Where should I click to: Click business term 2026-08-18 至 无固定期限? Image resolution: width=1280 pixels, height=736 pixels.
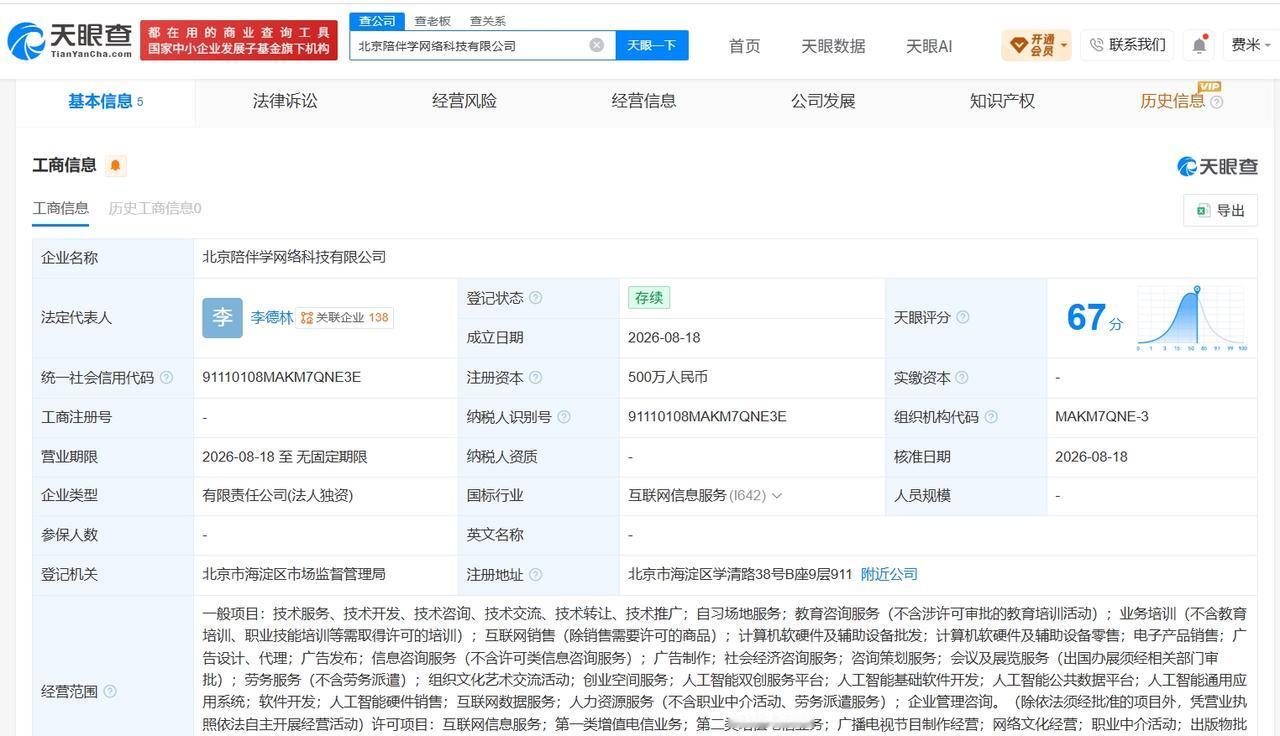(285, 457)
